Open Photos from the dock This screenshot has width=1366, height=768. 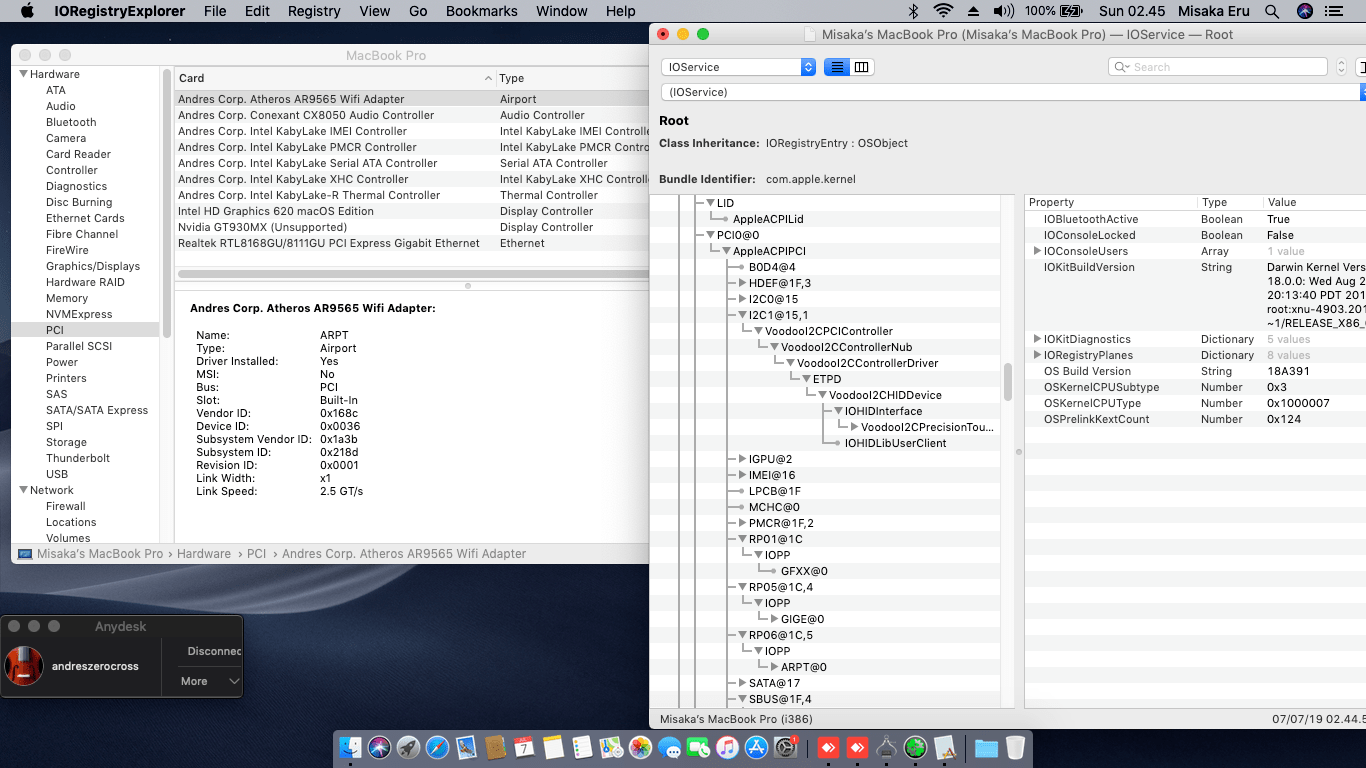[640, 748]
